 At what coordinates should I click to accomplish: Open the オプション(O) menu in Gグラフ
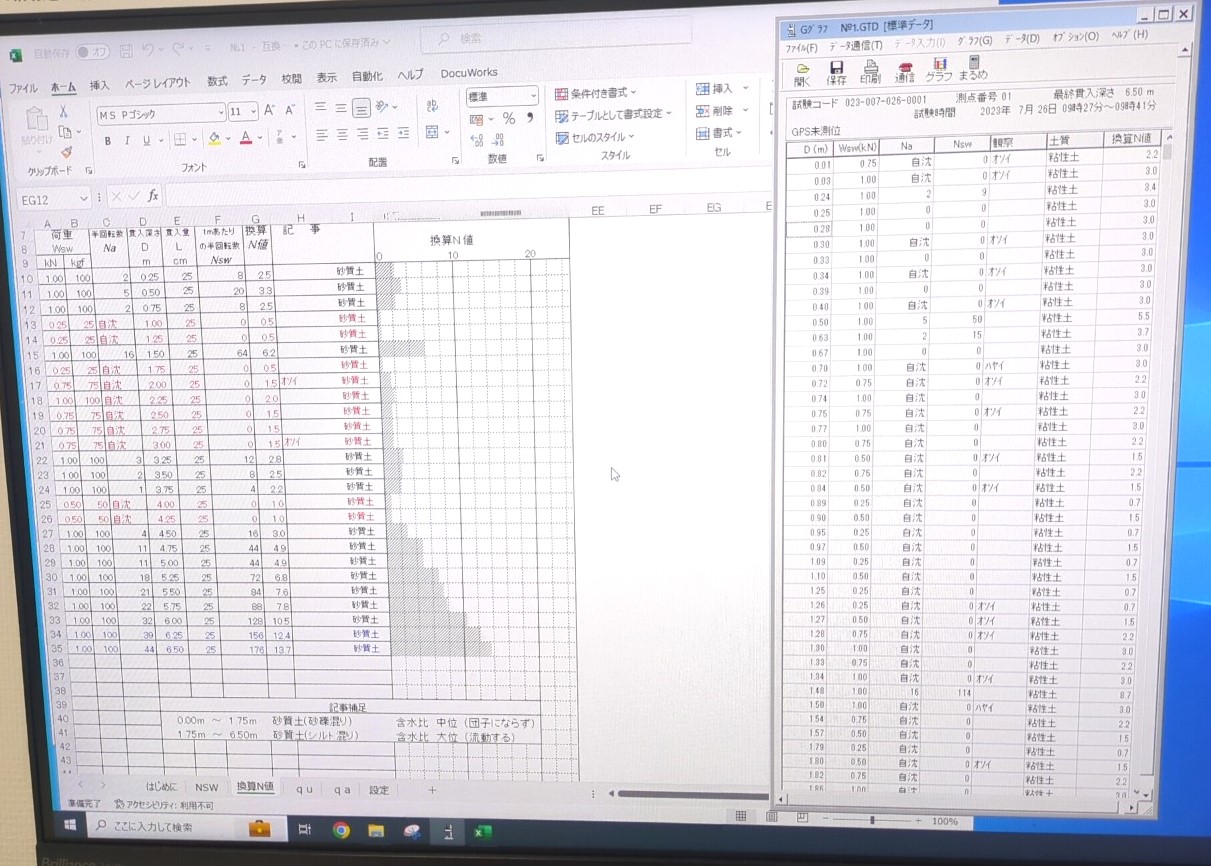[1075, 37]
